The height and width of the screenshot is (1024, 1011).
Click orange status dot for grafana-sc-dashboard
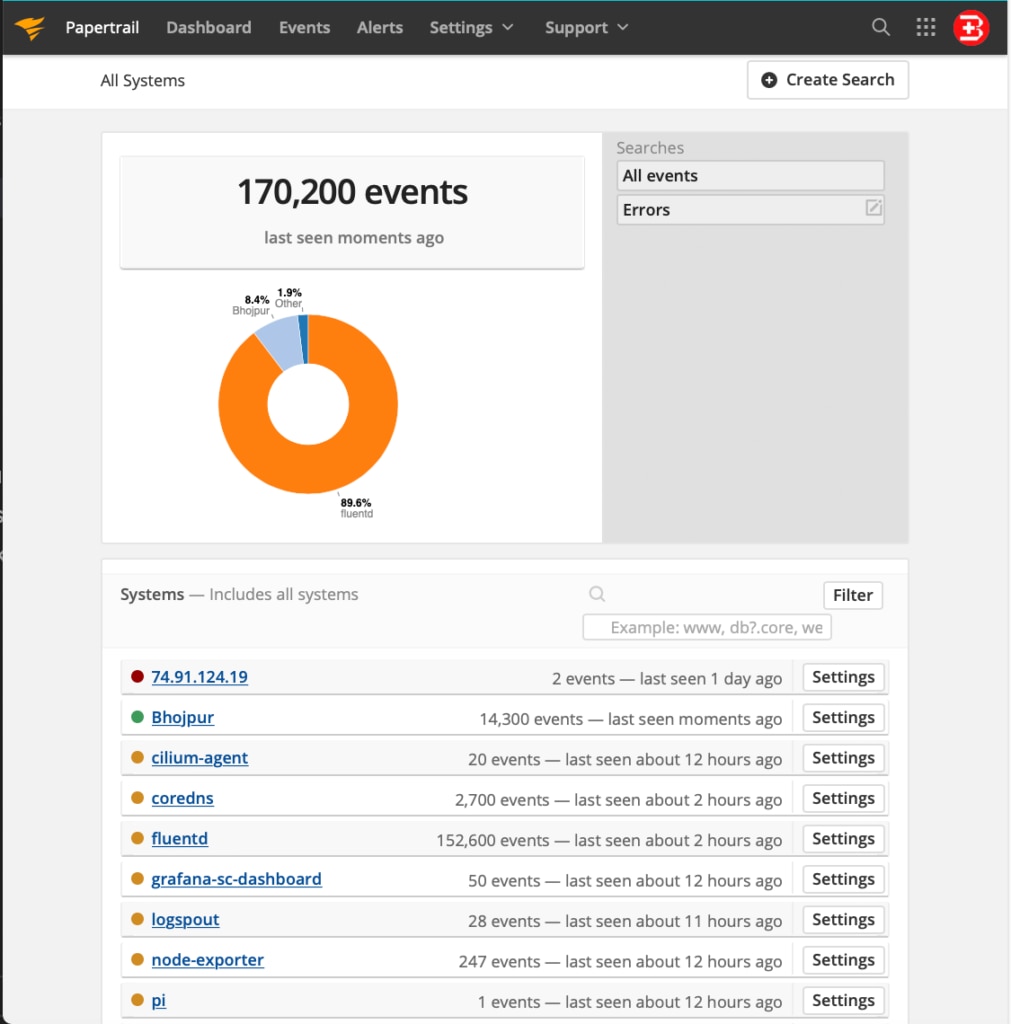[137, 879]
